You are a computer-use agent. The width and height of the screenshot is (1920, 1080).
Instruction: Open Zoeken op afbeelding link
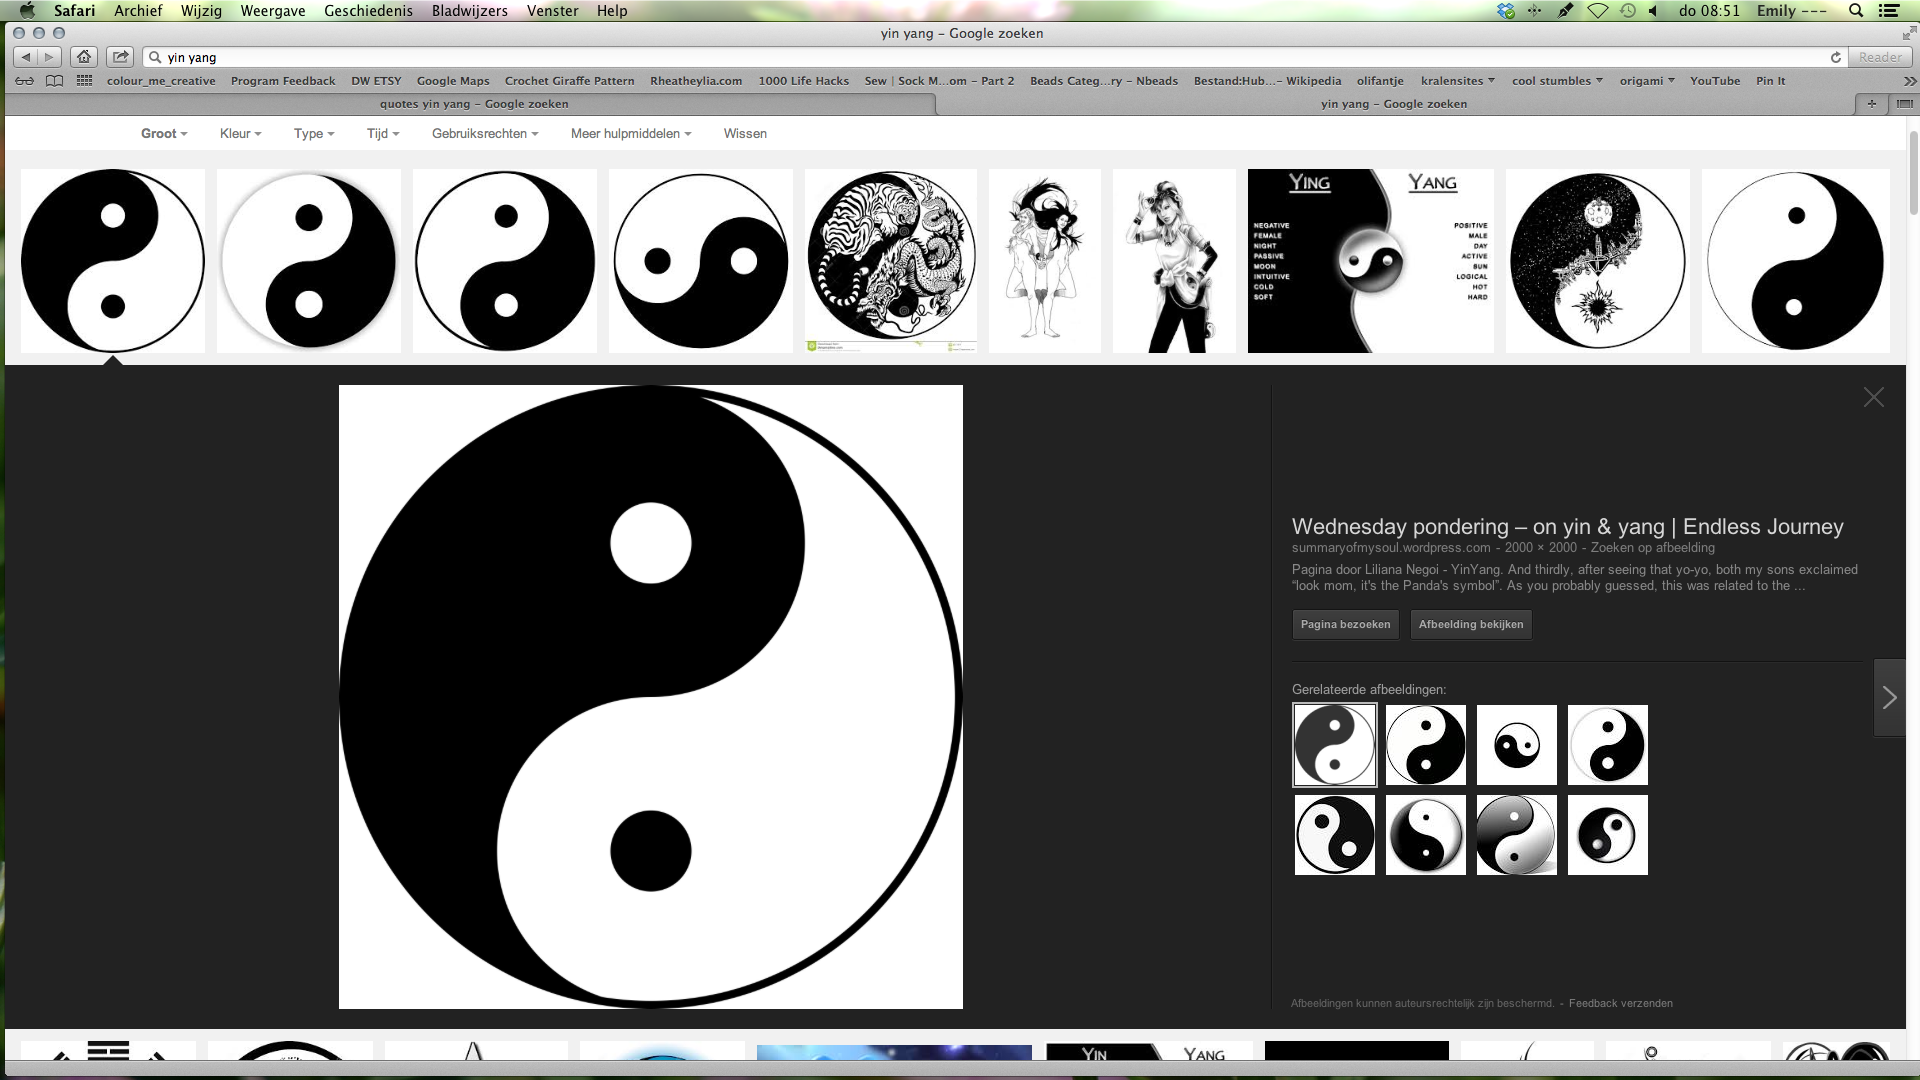point(1652,547)
